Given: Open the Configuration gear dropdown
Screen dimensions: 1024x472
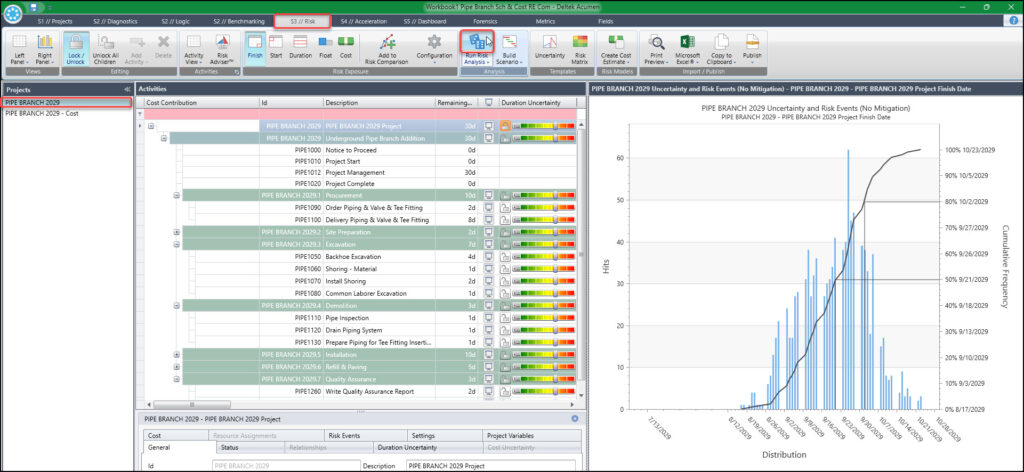Looking at the screenshot, I should click(434, 49).
